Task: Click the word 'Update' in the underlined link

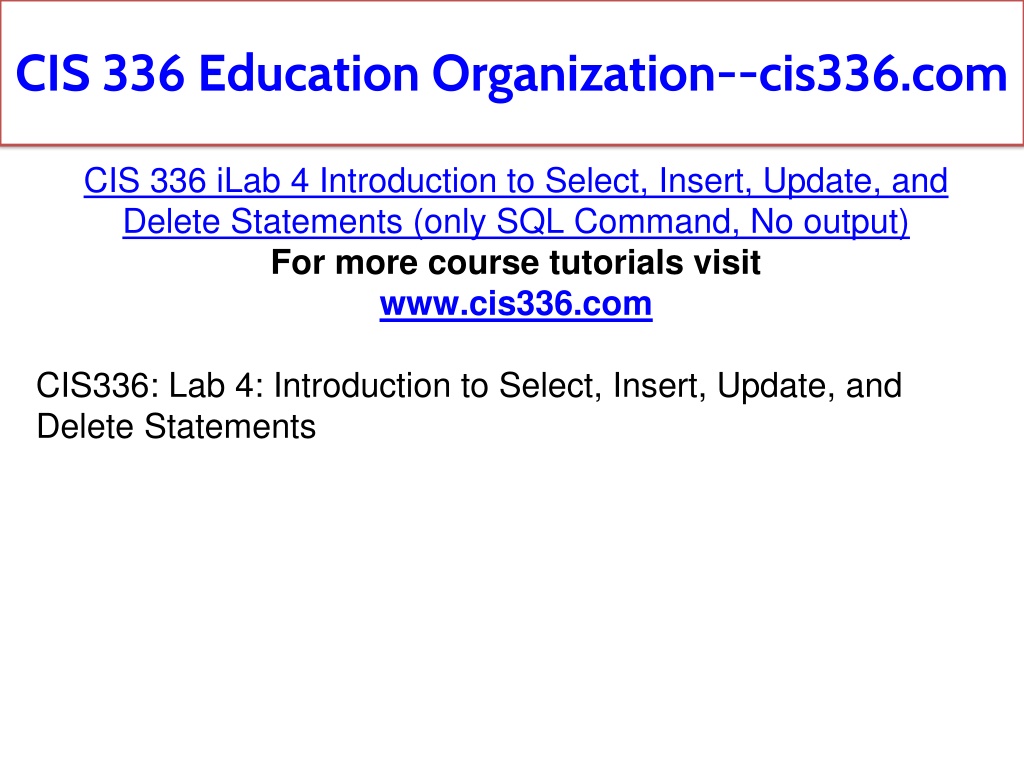Action: tap(822, 181)
